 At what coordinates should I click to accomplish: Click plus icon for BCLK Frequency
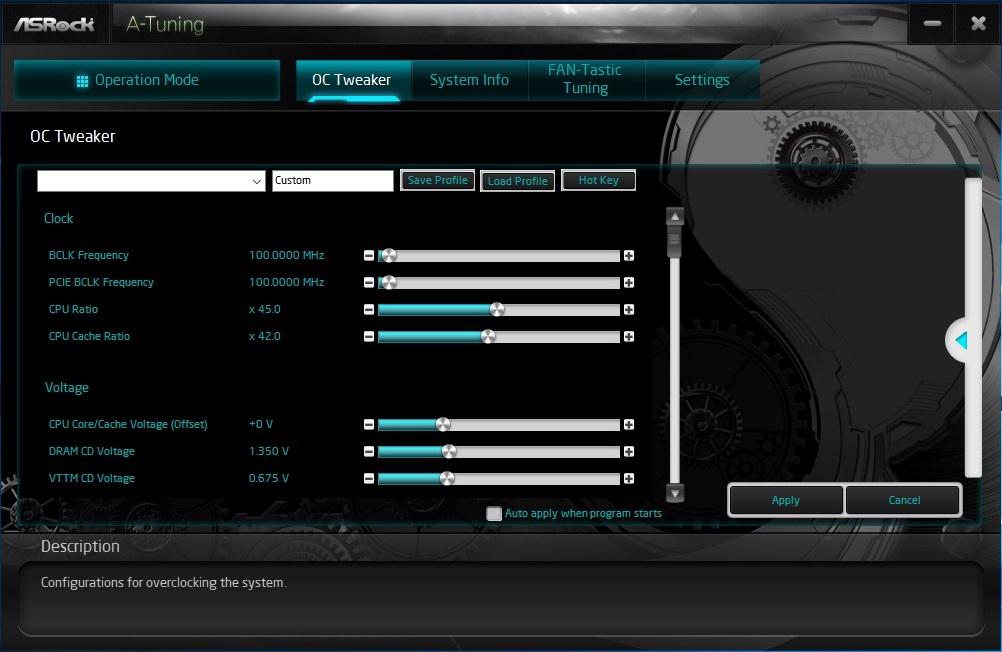pos(629,256)
